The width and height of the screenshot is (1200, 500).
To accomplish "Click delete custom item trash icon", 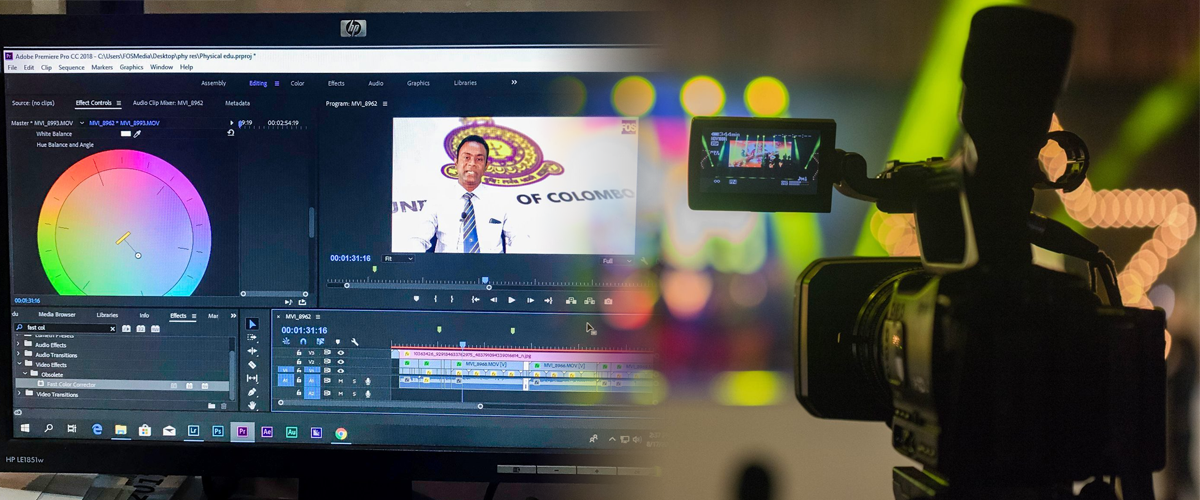I will pos(223,406).
